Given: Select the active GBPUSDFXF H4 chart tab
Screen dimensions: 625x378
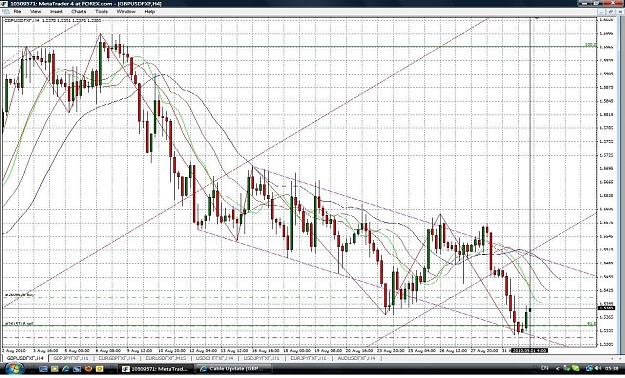Looking at the screenshot, I should tap(25, 358).
